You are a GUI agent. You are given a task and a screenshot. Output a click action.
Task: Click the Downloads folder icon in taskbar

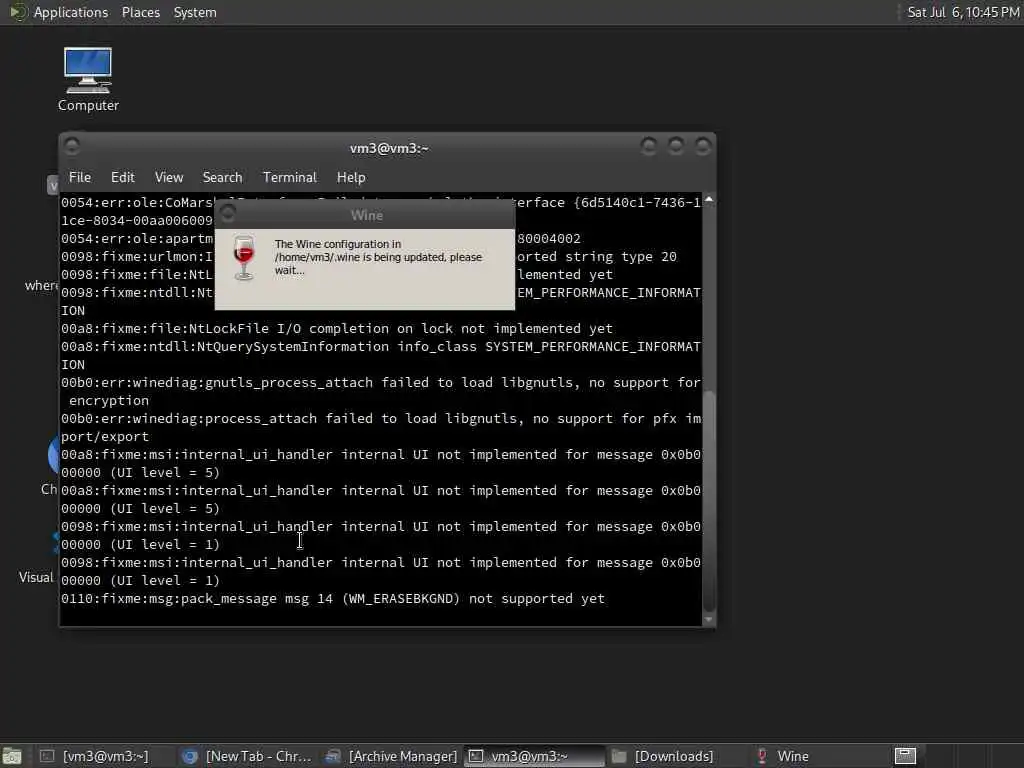point(619,756)
